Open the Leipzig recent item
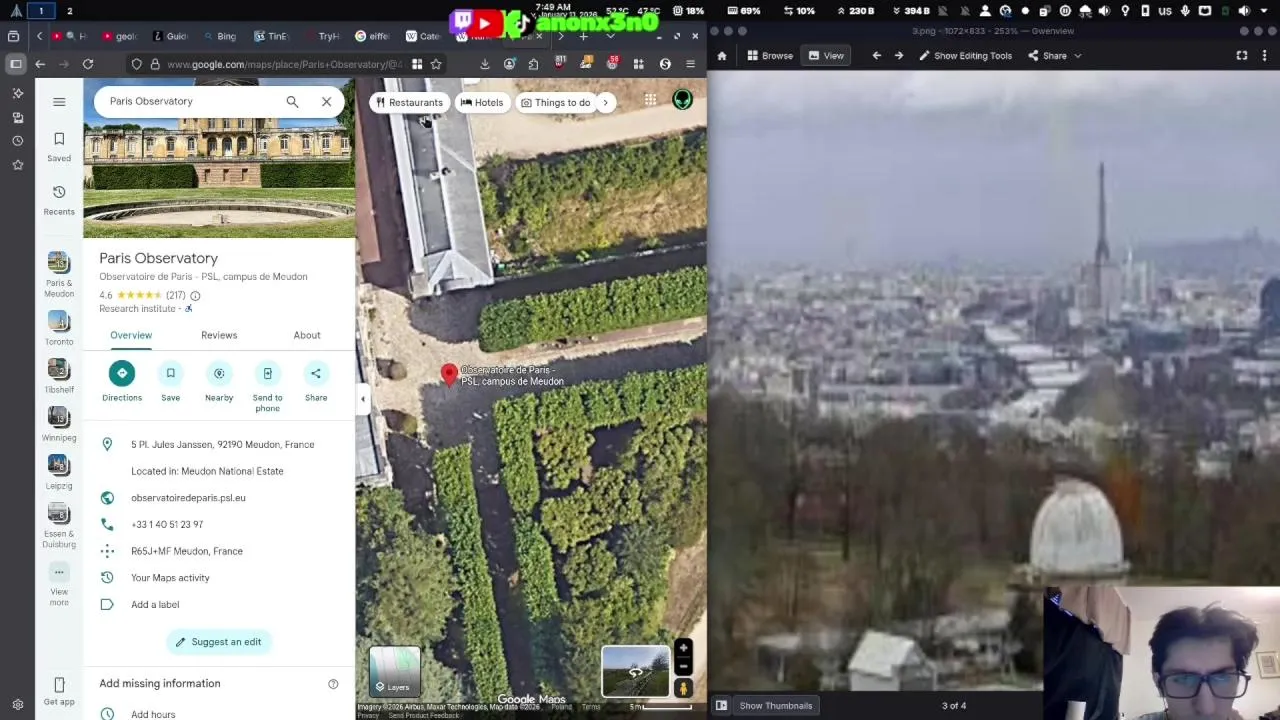 (x=59, y=472)
